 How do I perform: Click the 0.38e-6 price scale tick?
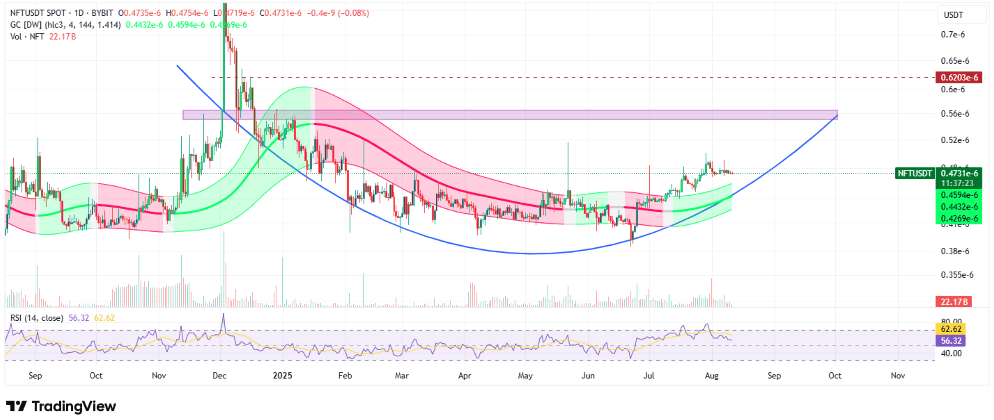pos(955,251)
